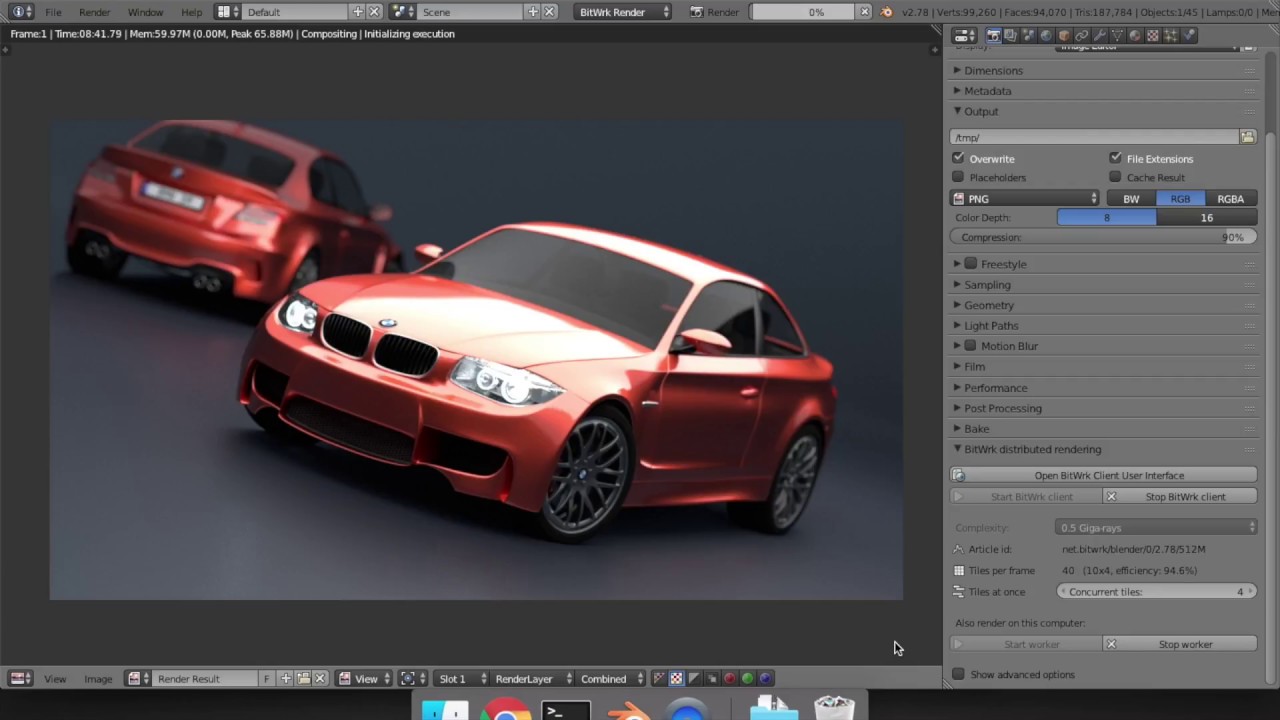
Task: Enable the Motion Blur checkbox
Action: coord(970,346)
